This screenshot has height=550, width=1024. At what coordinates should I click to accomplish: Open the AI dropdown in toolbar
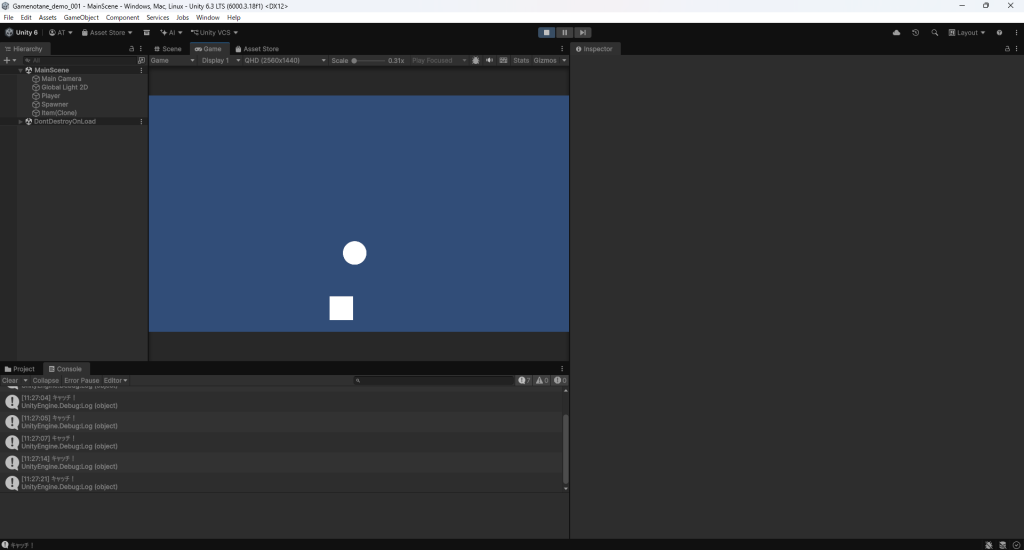tap(171, 33)
